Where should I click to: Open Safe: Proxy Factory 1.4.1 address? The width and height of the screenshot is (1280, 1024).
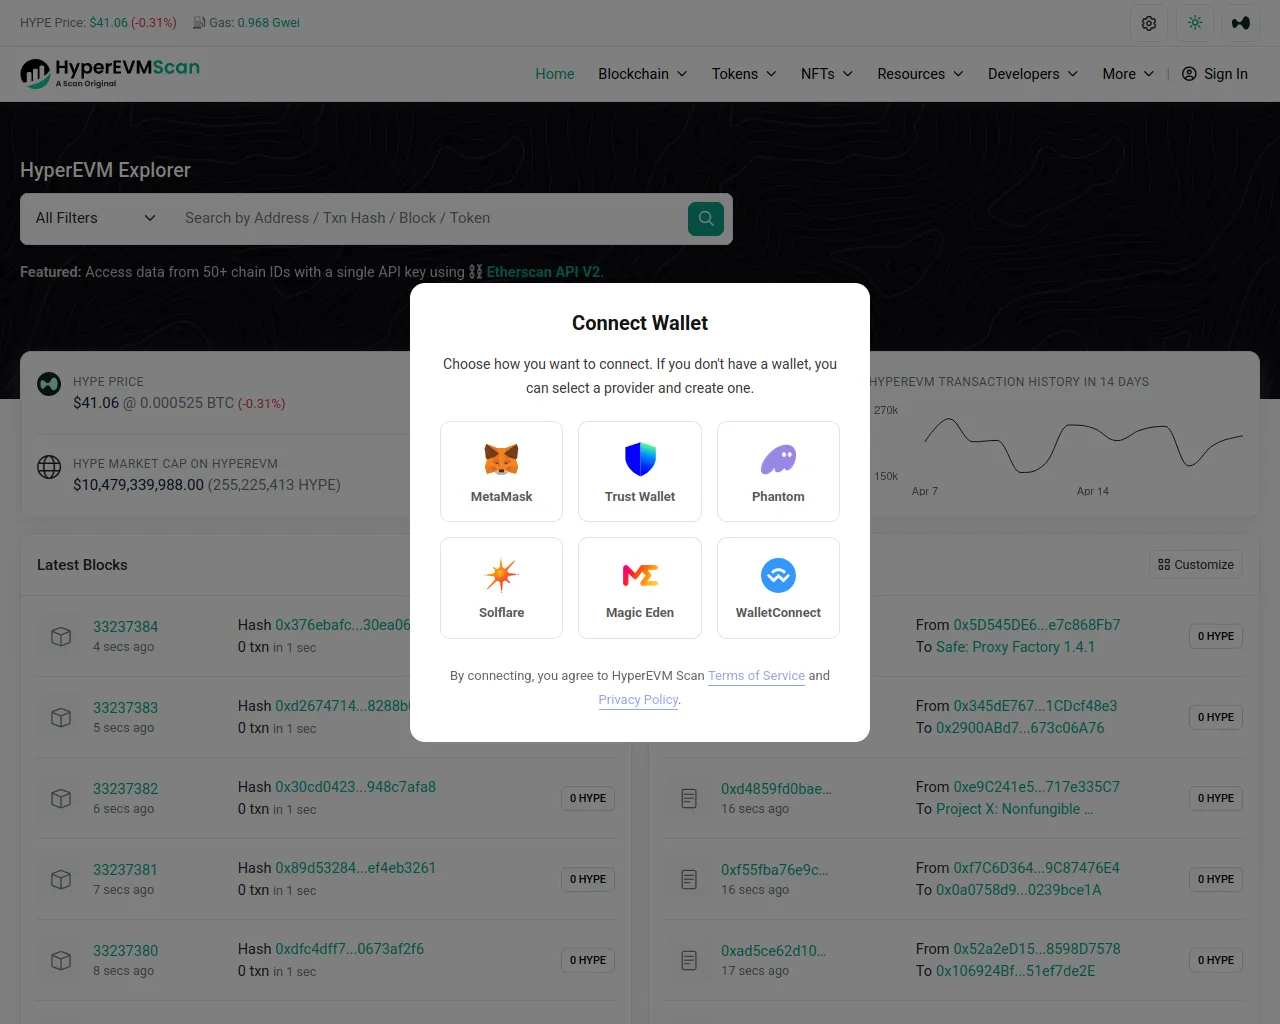click(1015, 647)
